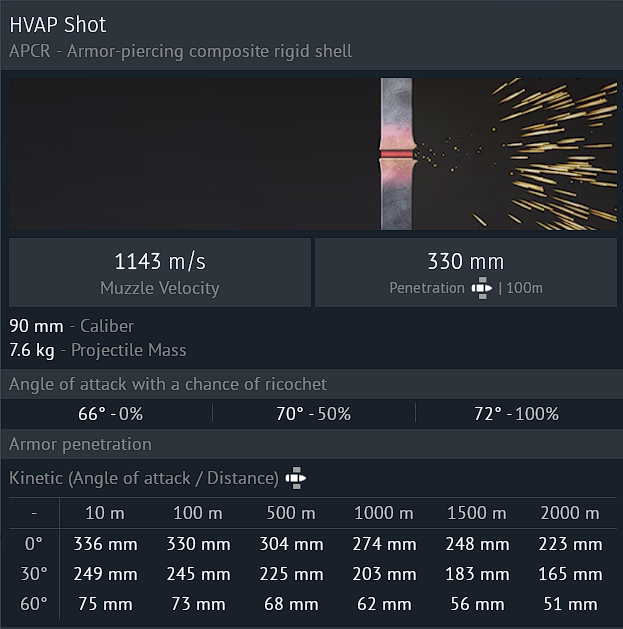
Task: Click the 336 mm penetration value
Action: point(105,544)
